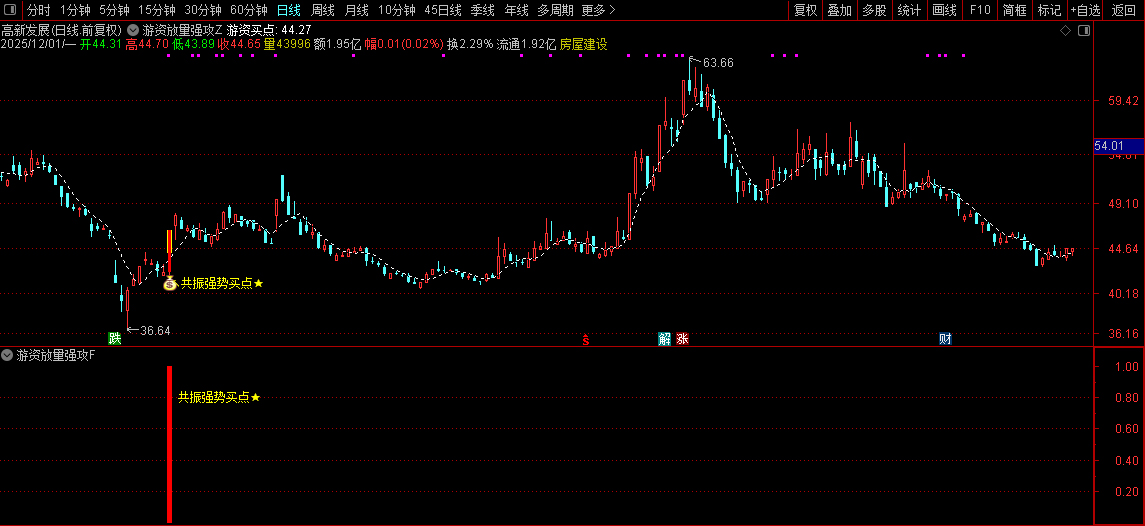The image size is (1145, 526).
Task: Click the +自选 add to watchlist button
Action: tap(1085, 10)
